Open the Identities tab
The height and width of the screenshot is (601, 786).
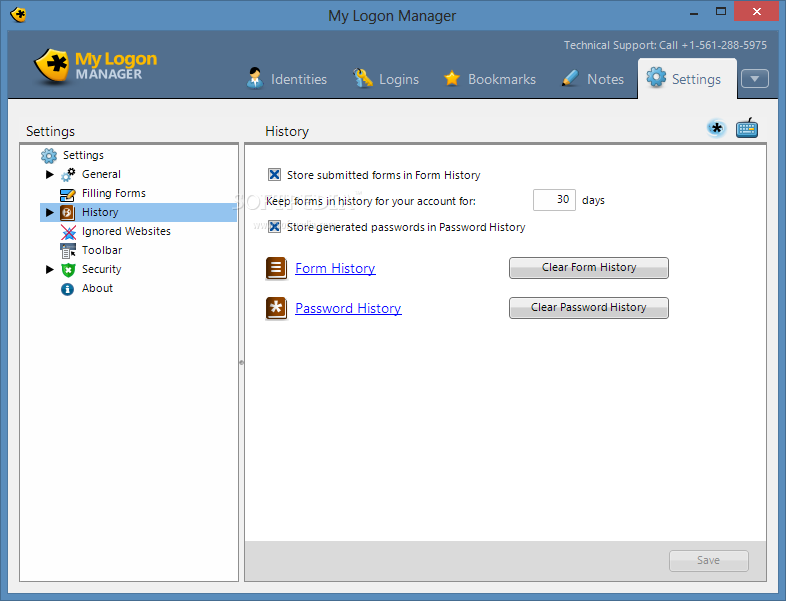pyautogui.click(x=287, y=79)
